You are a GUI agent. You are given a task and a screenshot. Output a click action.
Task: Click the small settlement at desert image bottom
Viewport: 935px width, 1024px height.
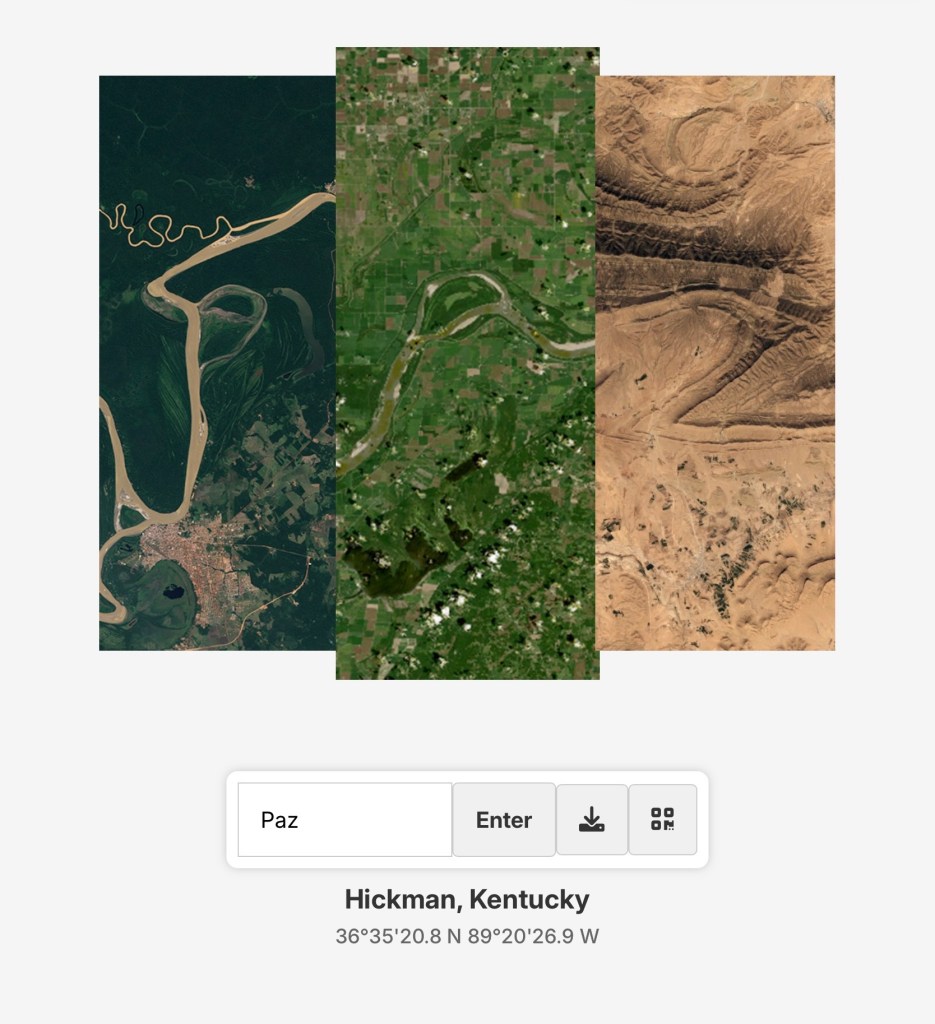(700, 568)
